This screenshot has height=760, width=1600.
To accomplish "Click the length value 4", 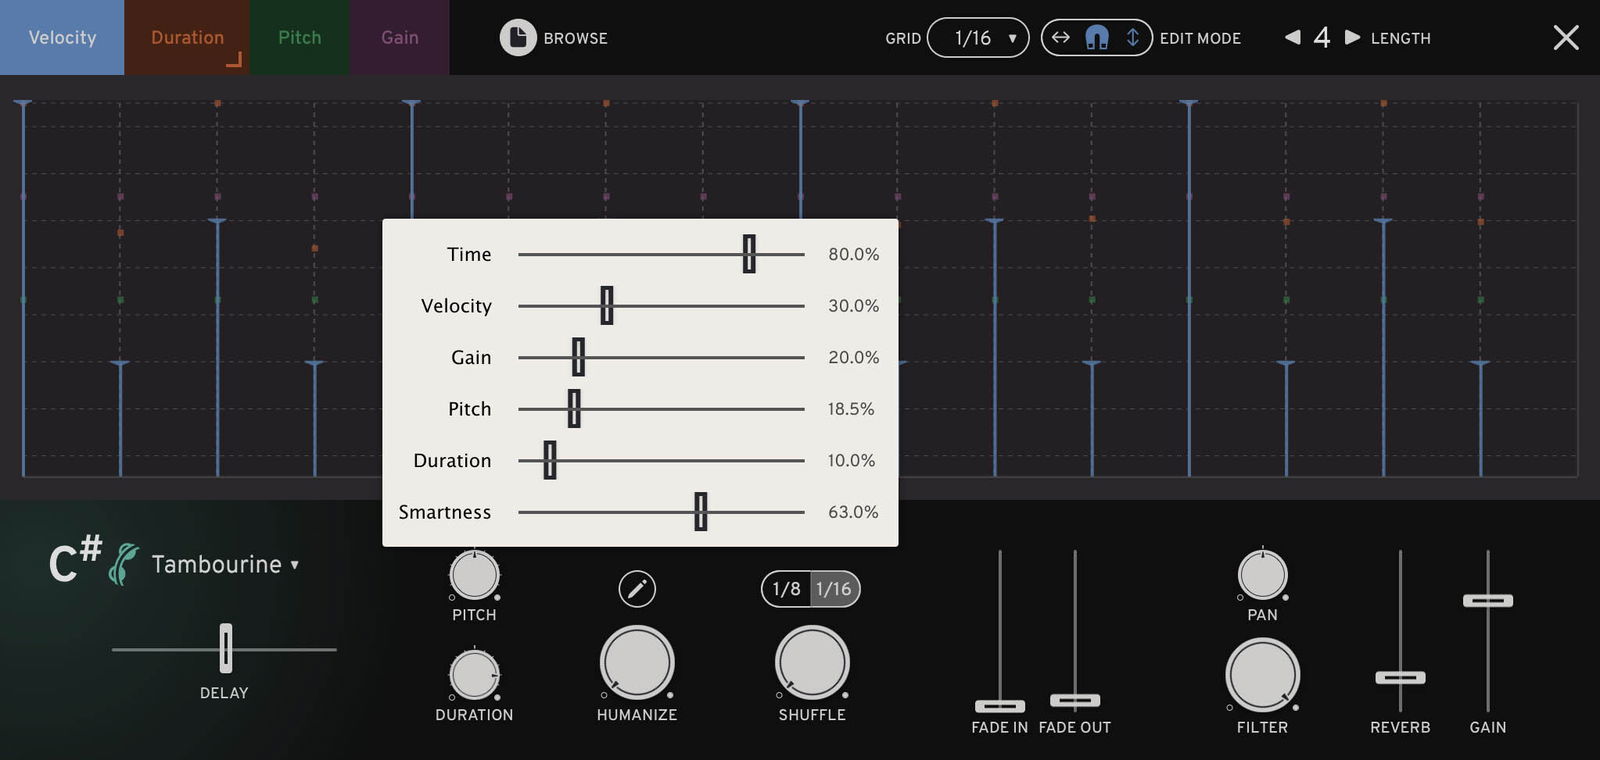I will tap(1322, 38).
